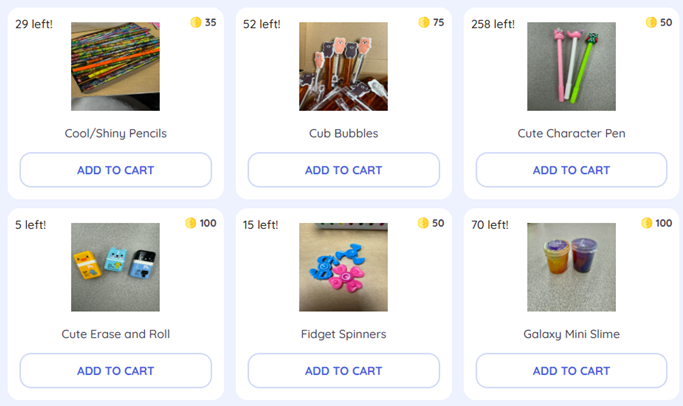Add Cool/Shiny Pencils to cart
This screenshot has width=683, height=406.
[x=115, y=170]
